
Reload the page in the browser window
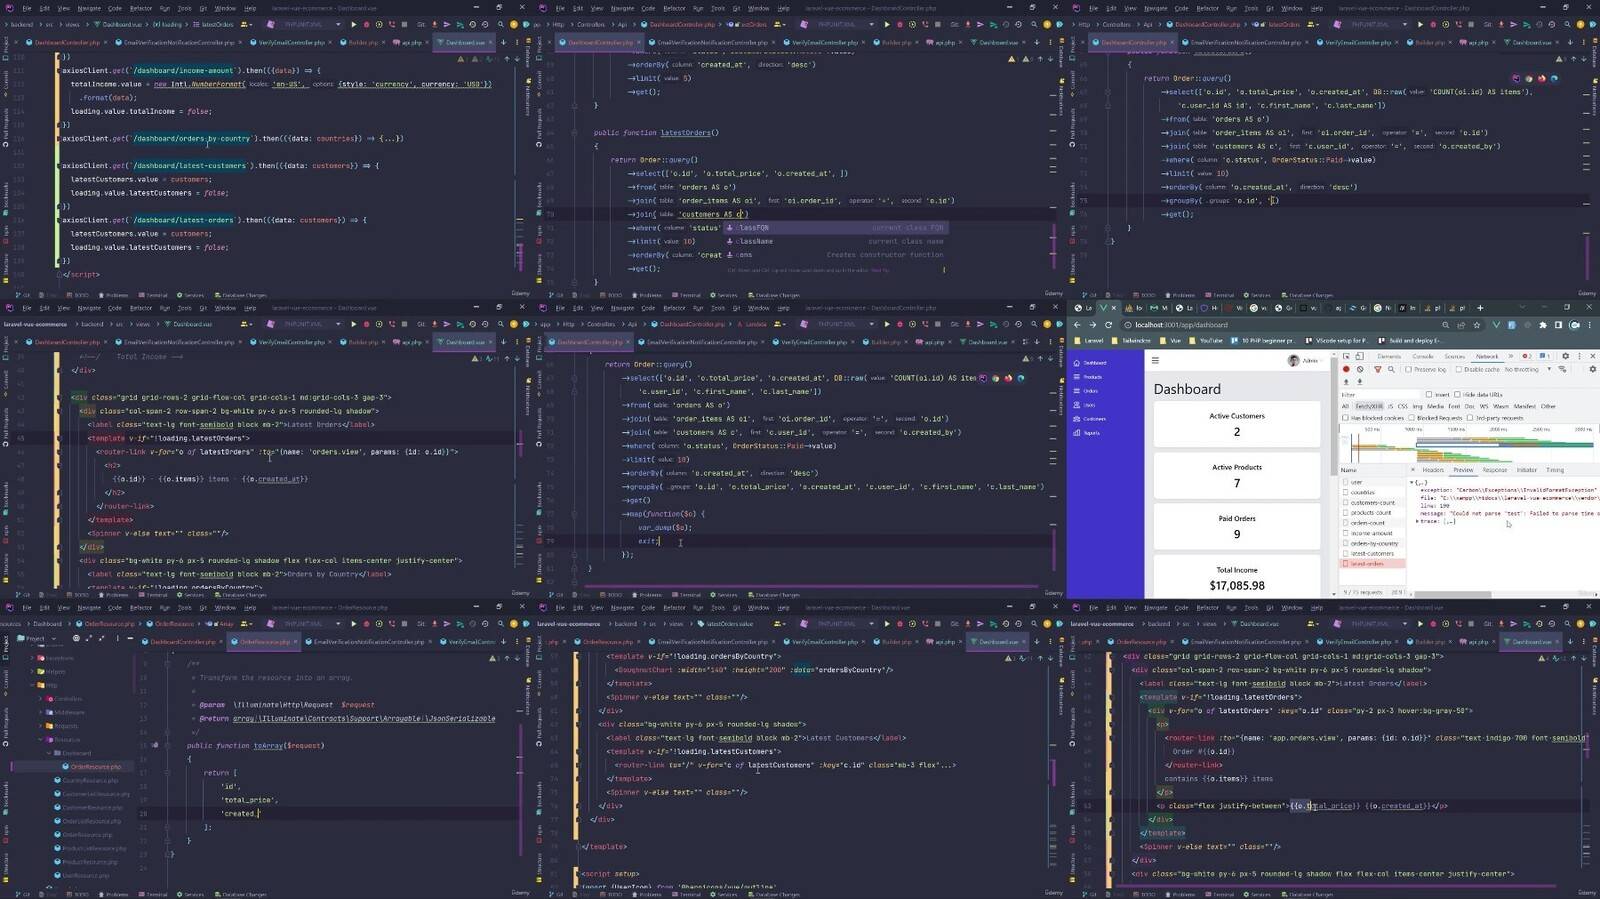pyautogui.click(x=1108, y=325)
